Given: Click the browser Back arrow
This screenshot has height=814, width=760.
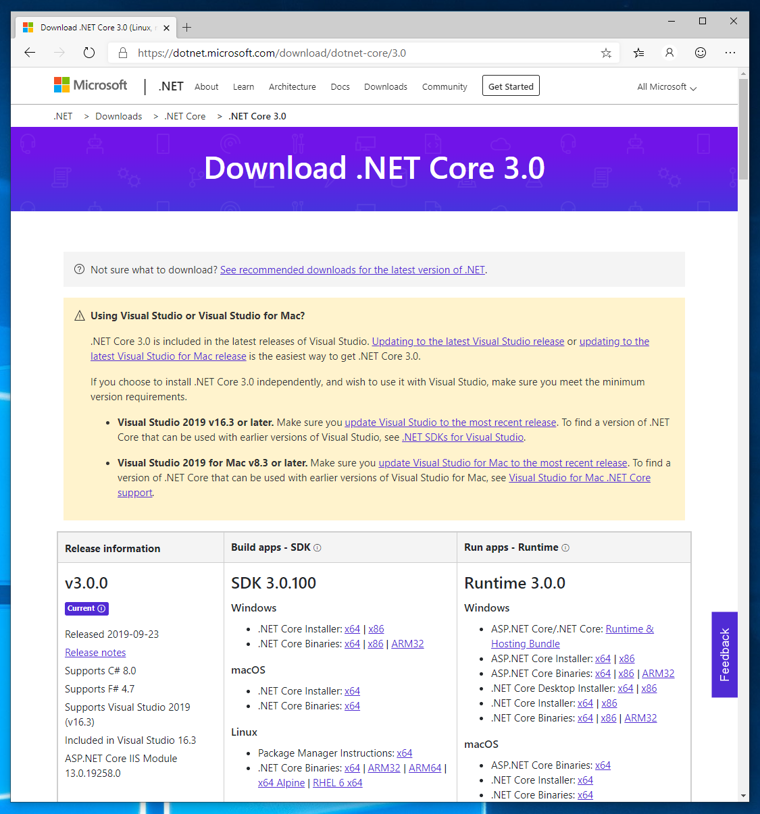Looking at the screenshot, I should 30,52.
